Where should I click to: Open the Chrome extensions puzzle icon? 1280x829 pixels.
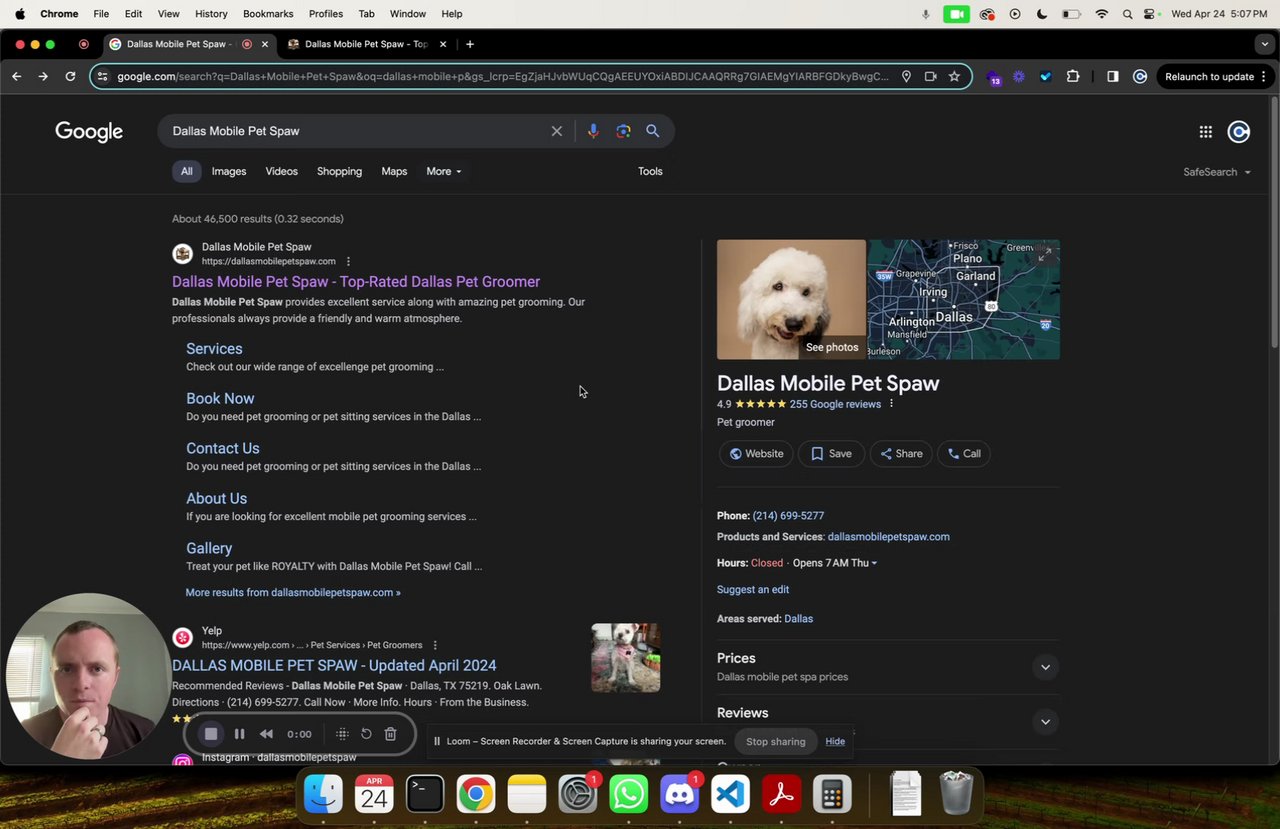point(1073,76)
